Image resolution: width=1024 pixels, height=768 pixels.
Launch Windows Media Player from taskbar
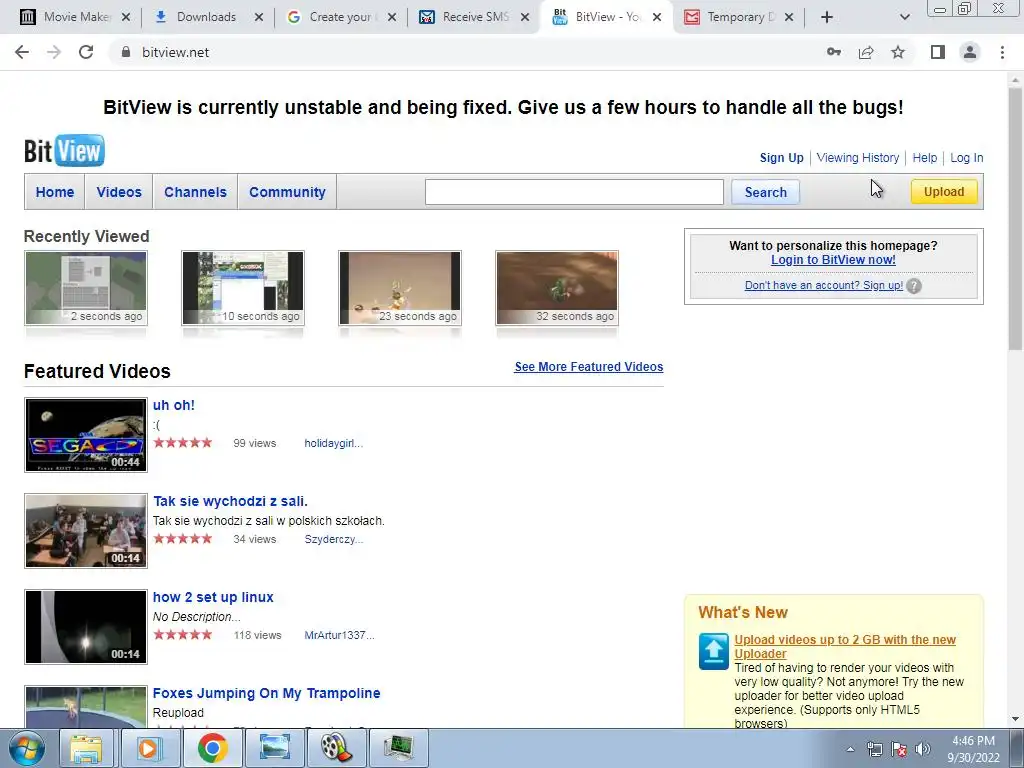[149, 748]
